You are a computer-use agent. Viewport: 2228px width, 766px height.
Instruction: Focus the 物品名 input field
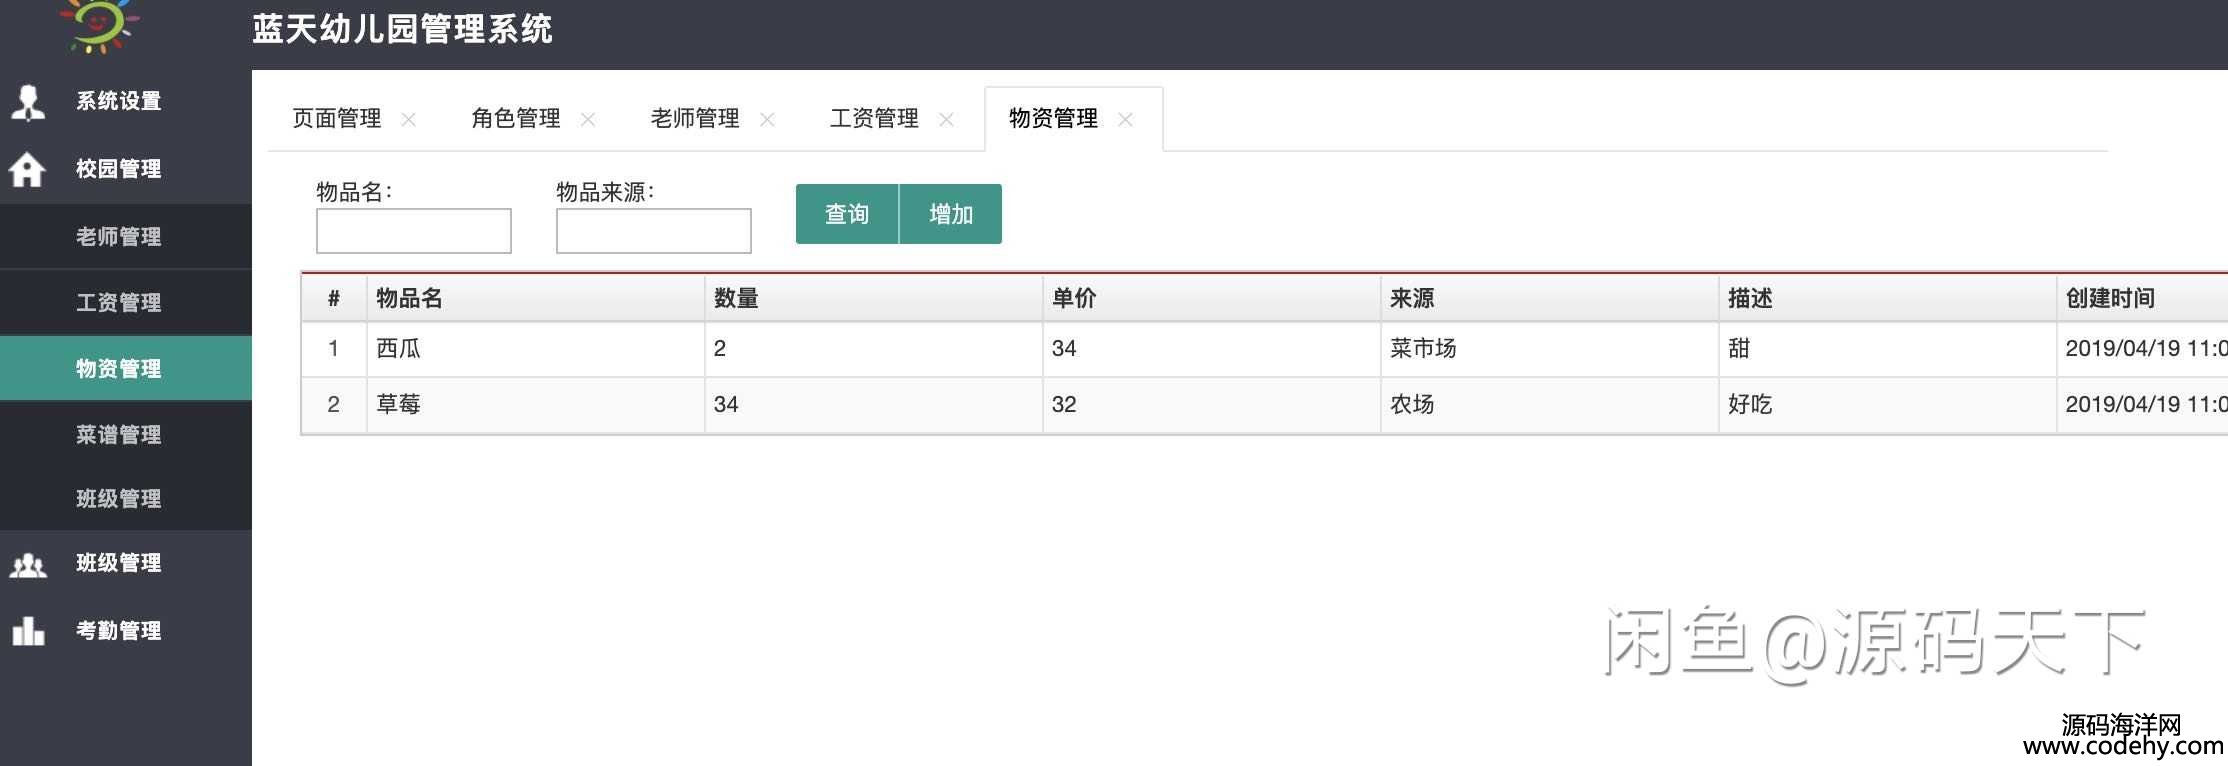click(414, 231)
